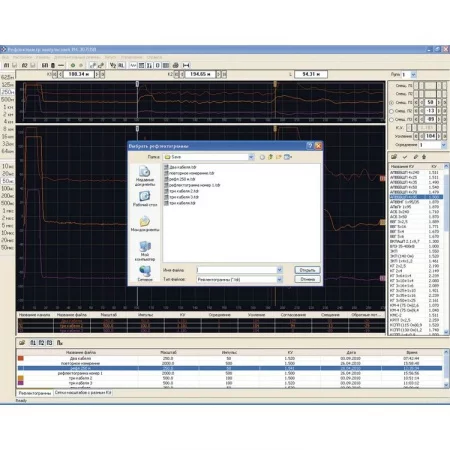
Task: Click the save icon next to Ф2
Action: (x=33, y=65)
